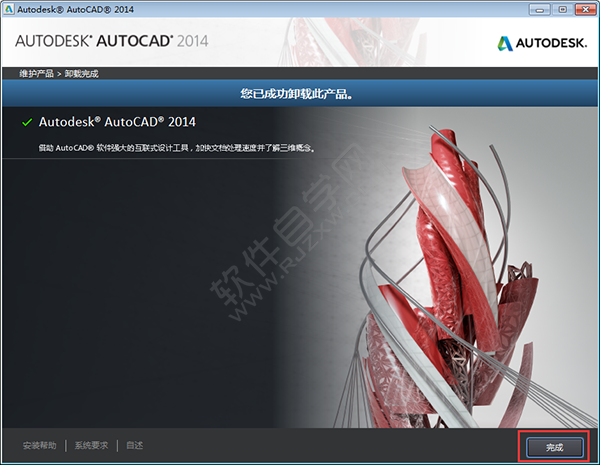This screenshot has height=465, width=600.
Task: Select the Autodesk AutoCAD 2014 product title
Action: click(117, 122)
